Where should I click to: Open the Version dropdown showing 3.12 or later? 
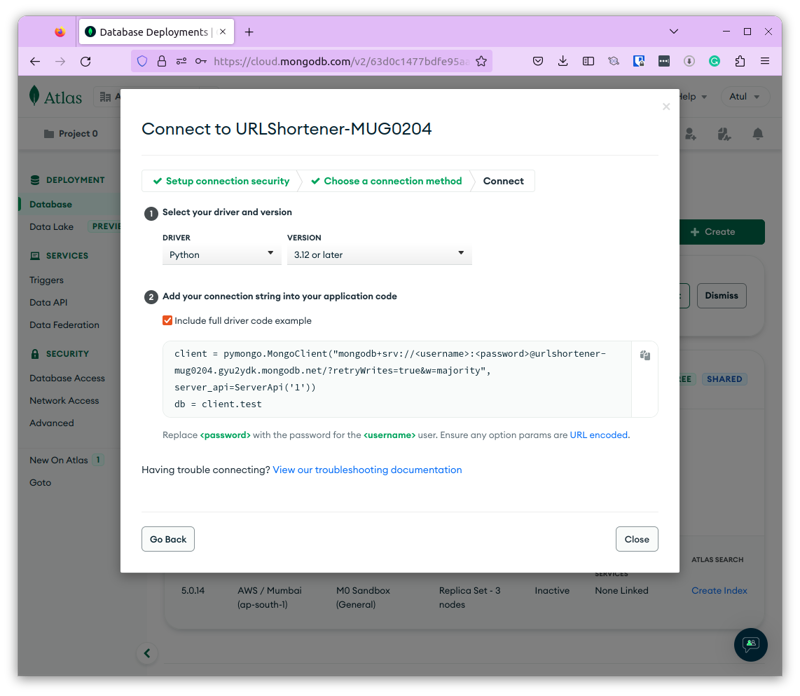coord(378,255)
